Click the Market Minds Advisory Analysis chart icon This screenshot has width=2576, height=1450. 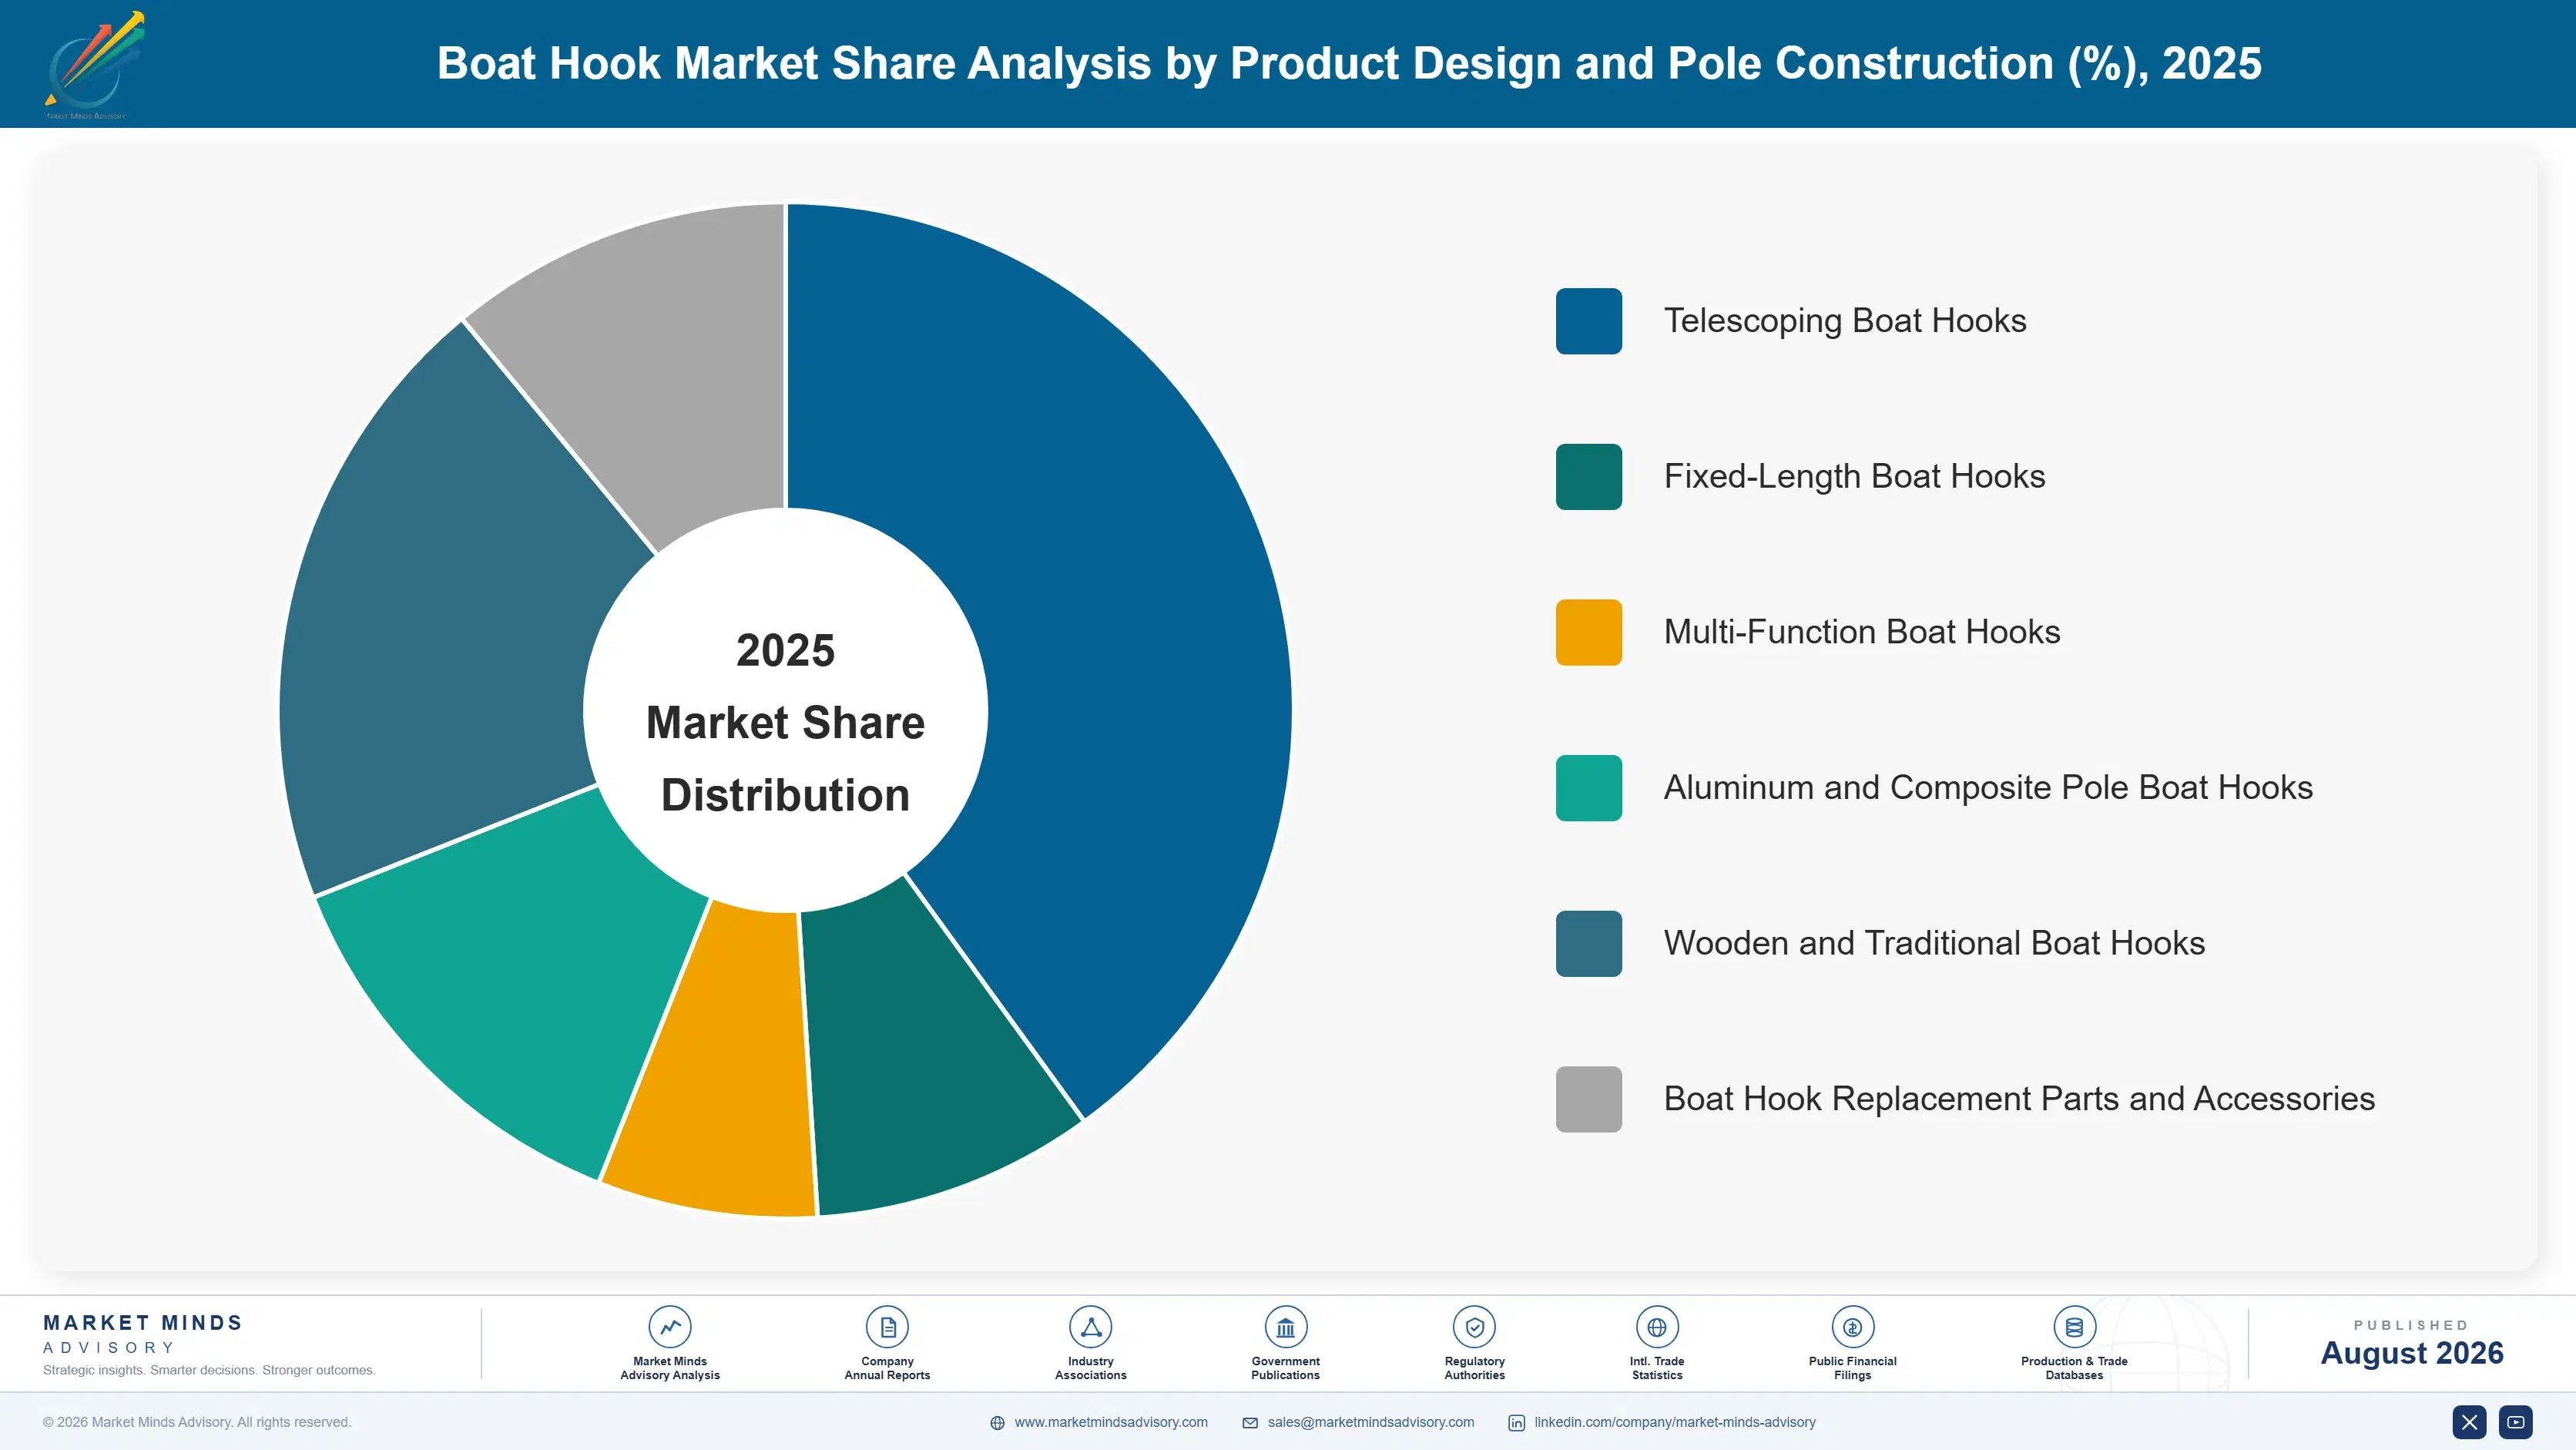pyautogui.click(x=670, y=1327)
